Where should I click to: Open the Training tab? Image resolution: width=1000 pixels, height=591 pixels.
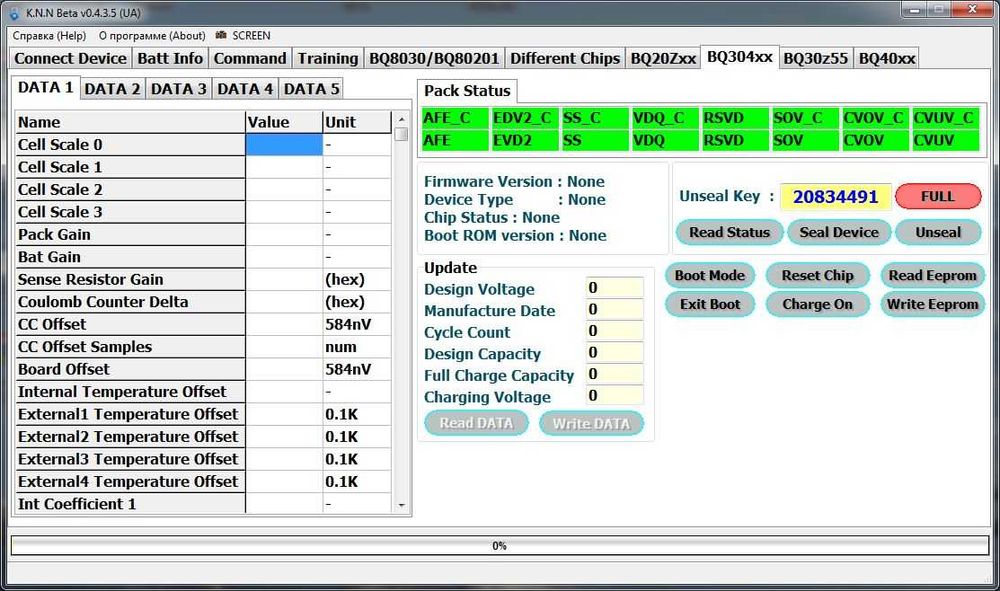[x=328, y=58]
